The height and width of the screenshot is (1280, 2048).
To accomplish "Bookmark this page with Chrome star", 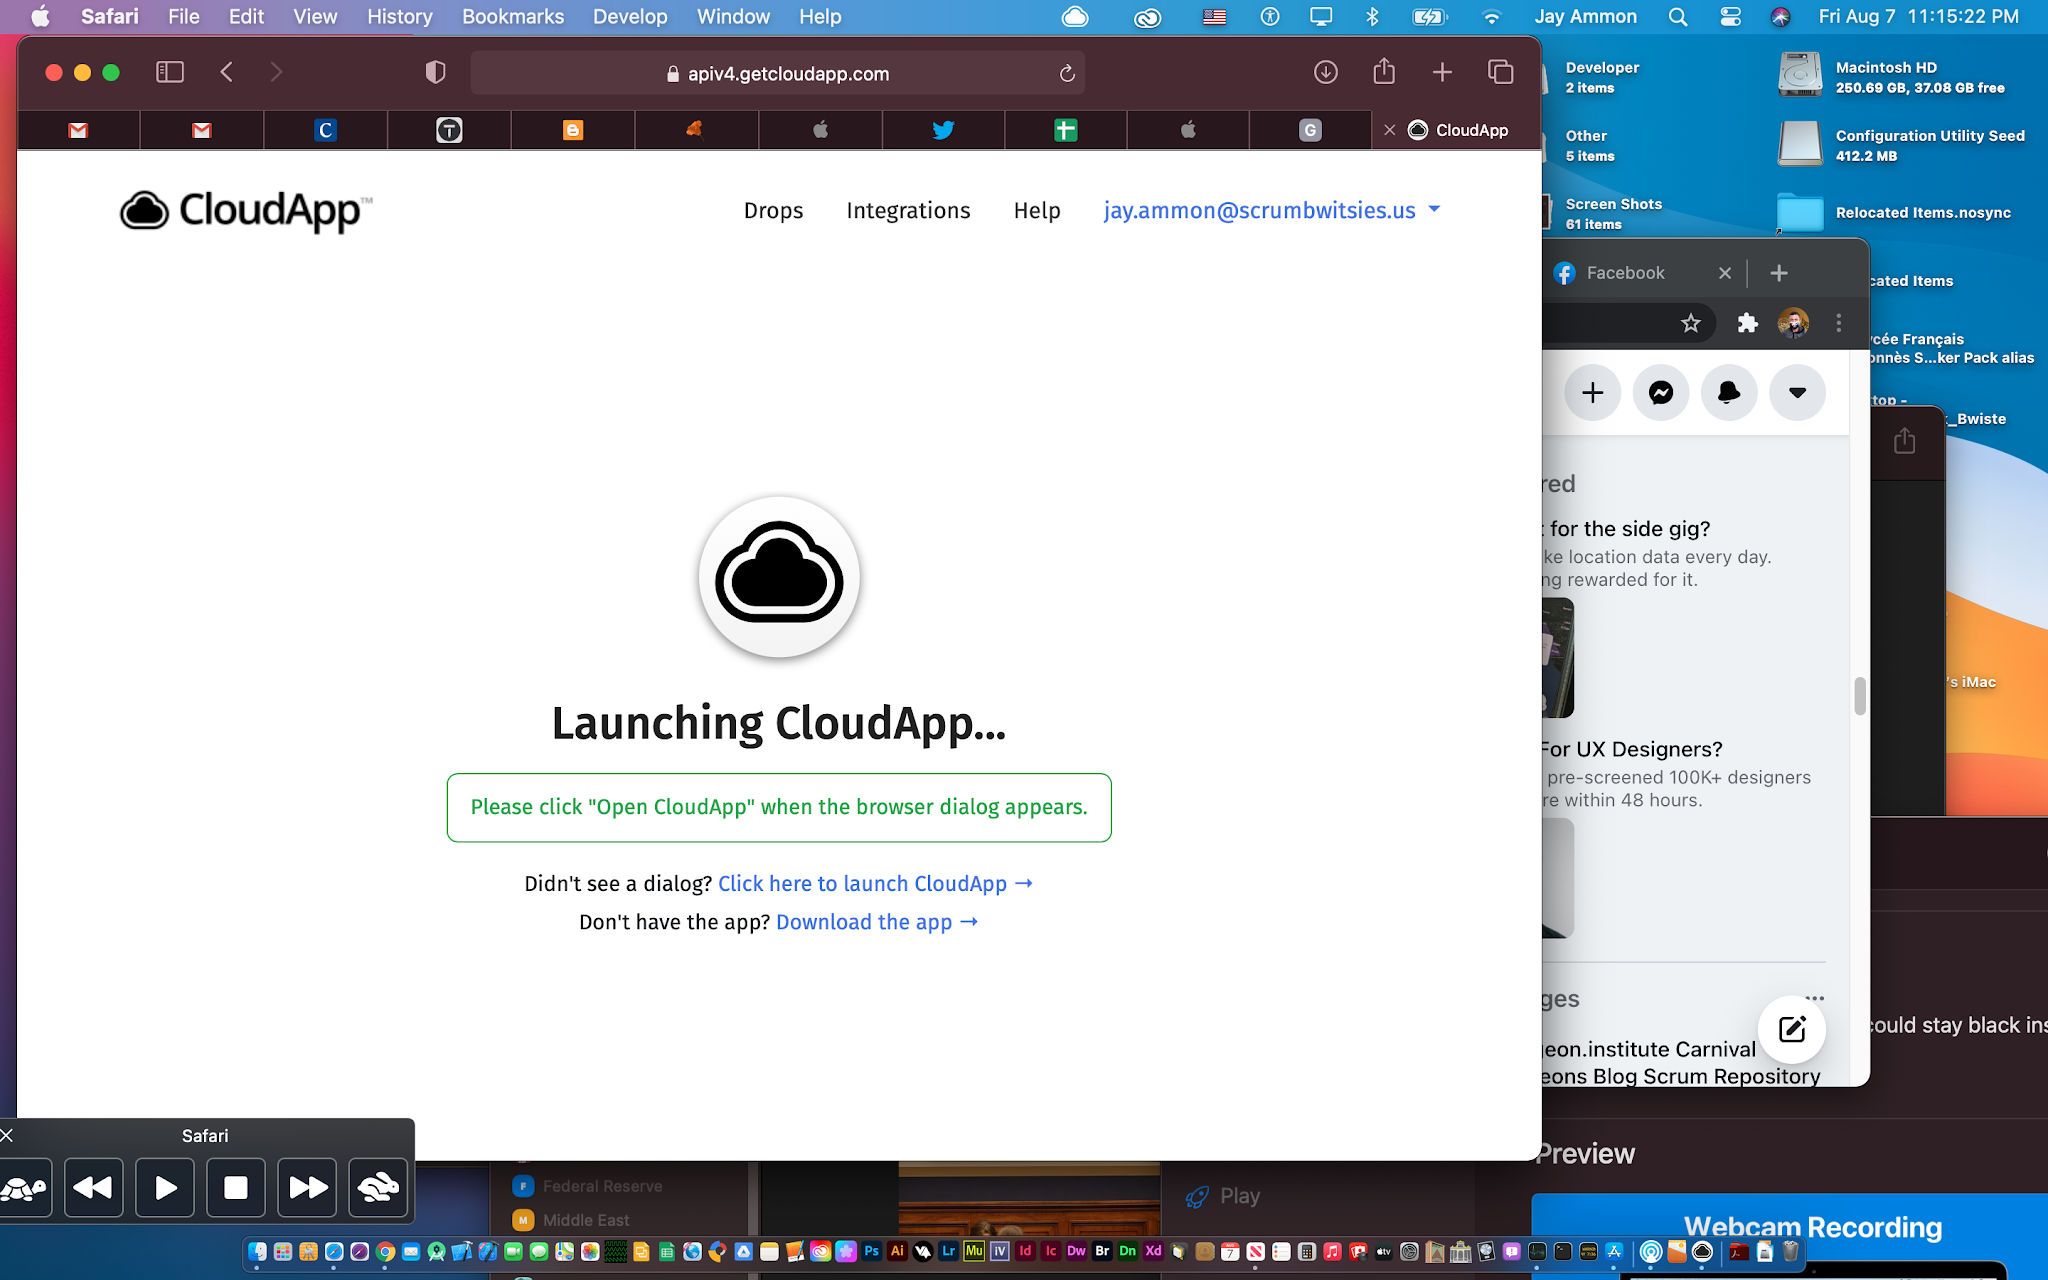I will coord(1691,323).
